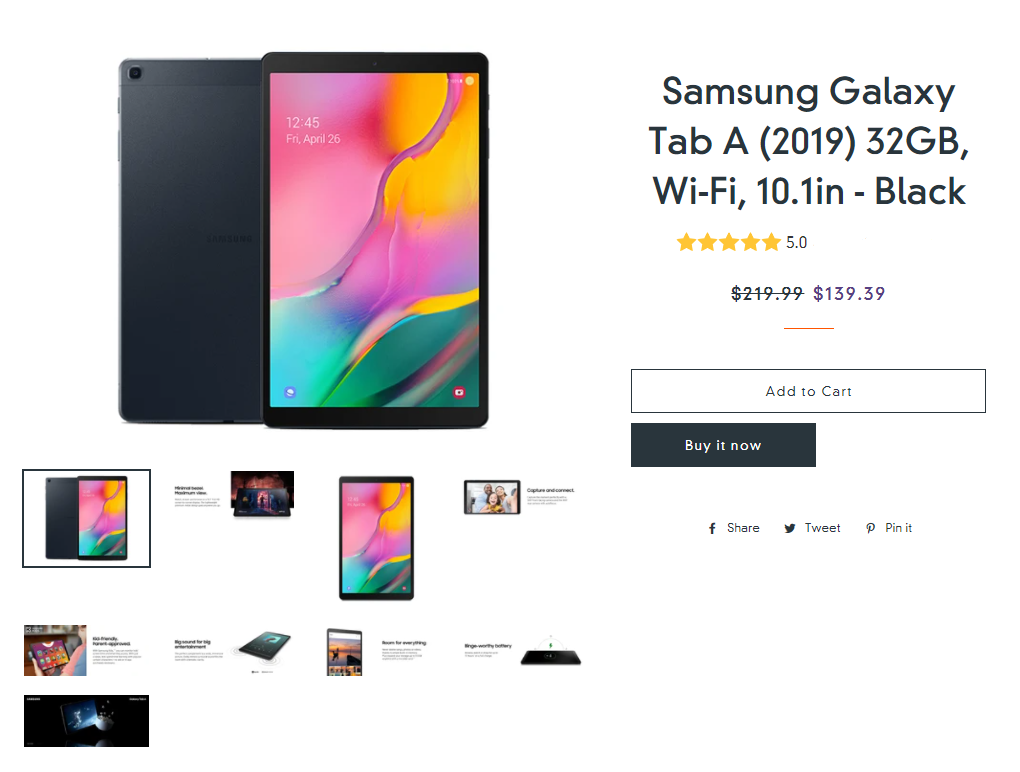Select the front-and-back tablet thumbnail
This screenshot has width=1020, height=772.
pyautogui.click(x=87, y=518)
